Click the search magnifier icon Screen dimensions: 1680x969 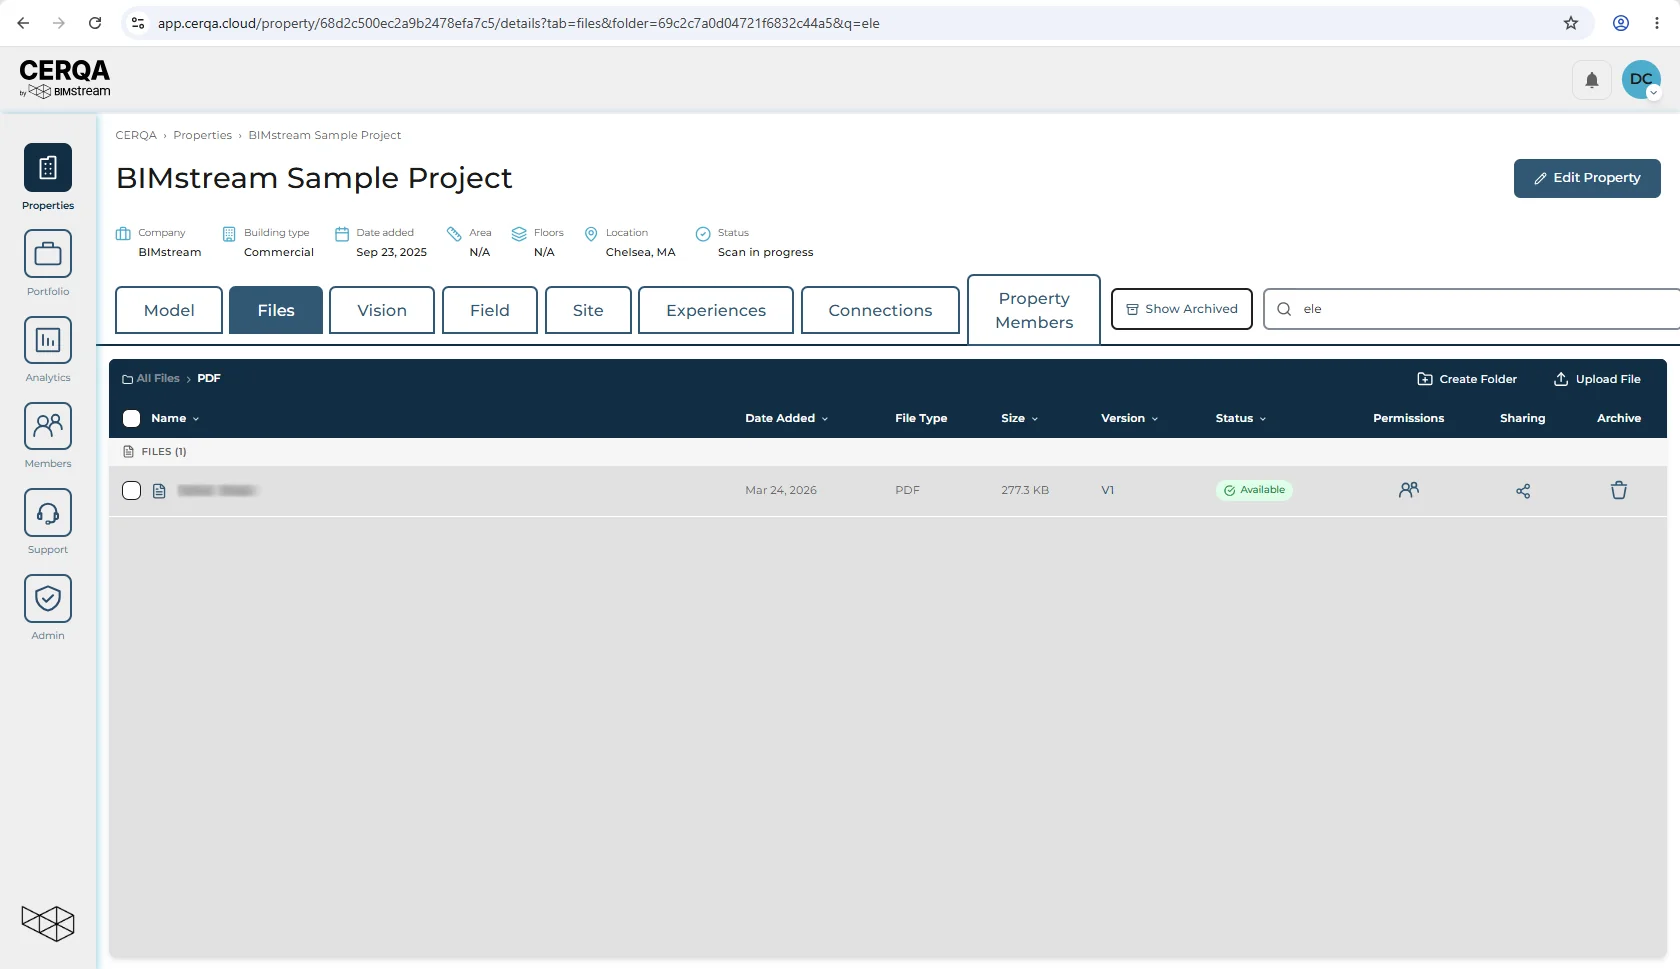[1284, 309]
